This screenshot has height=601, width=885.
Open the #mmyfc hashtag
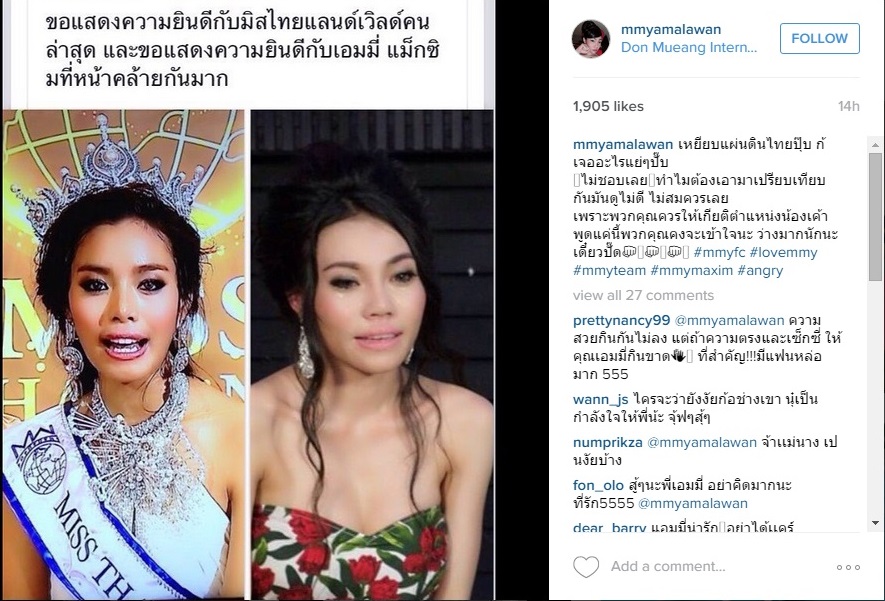pyautogui.click(x=720, y=252)
